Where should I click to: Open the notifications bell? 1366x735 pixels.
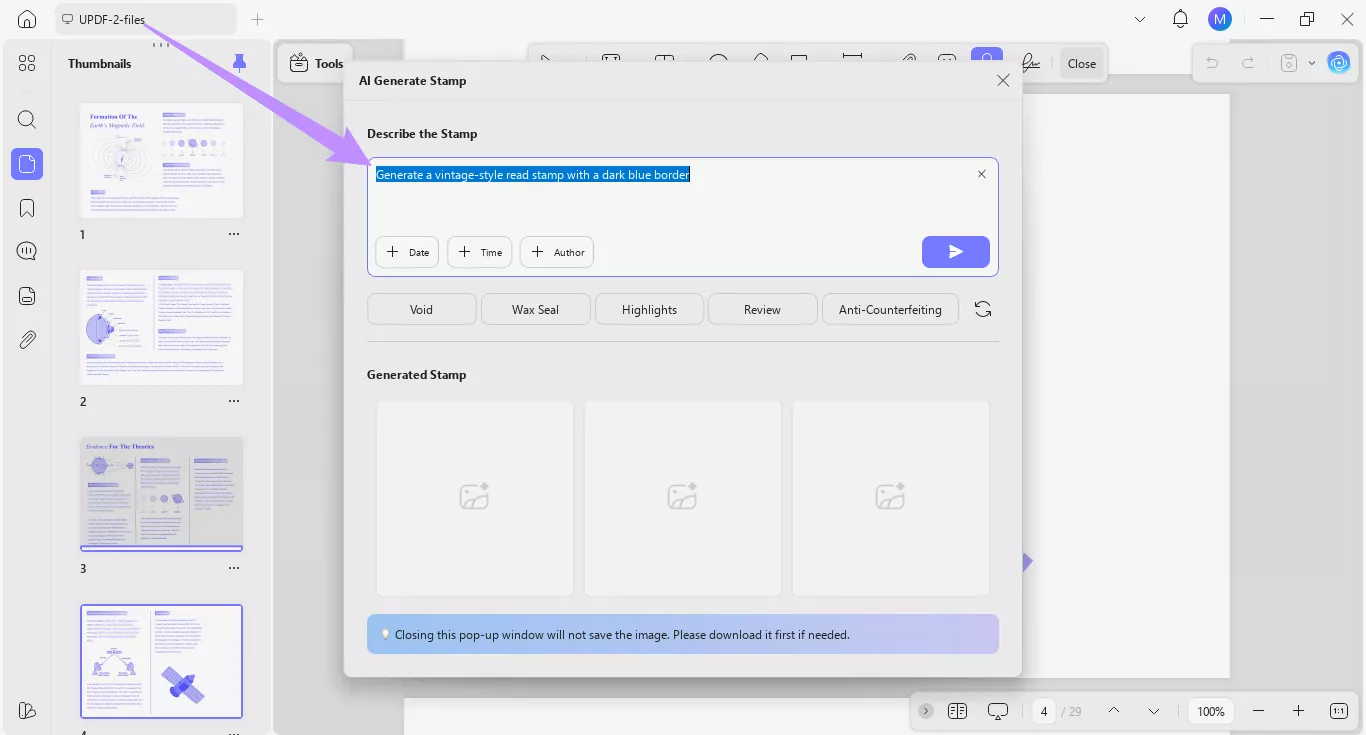[1180, 19]
